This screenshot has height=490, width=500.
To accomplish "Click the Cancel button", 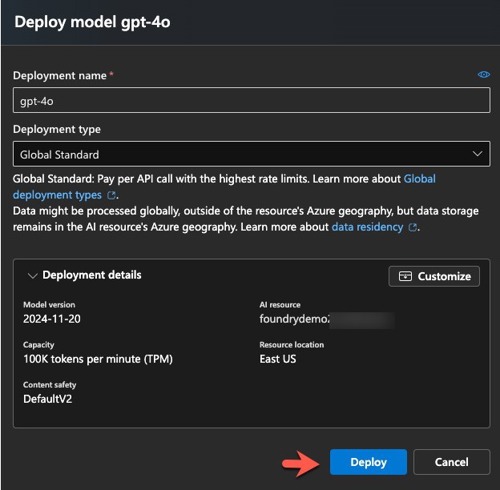I will pyautogui.click(x=452, y=462).
